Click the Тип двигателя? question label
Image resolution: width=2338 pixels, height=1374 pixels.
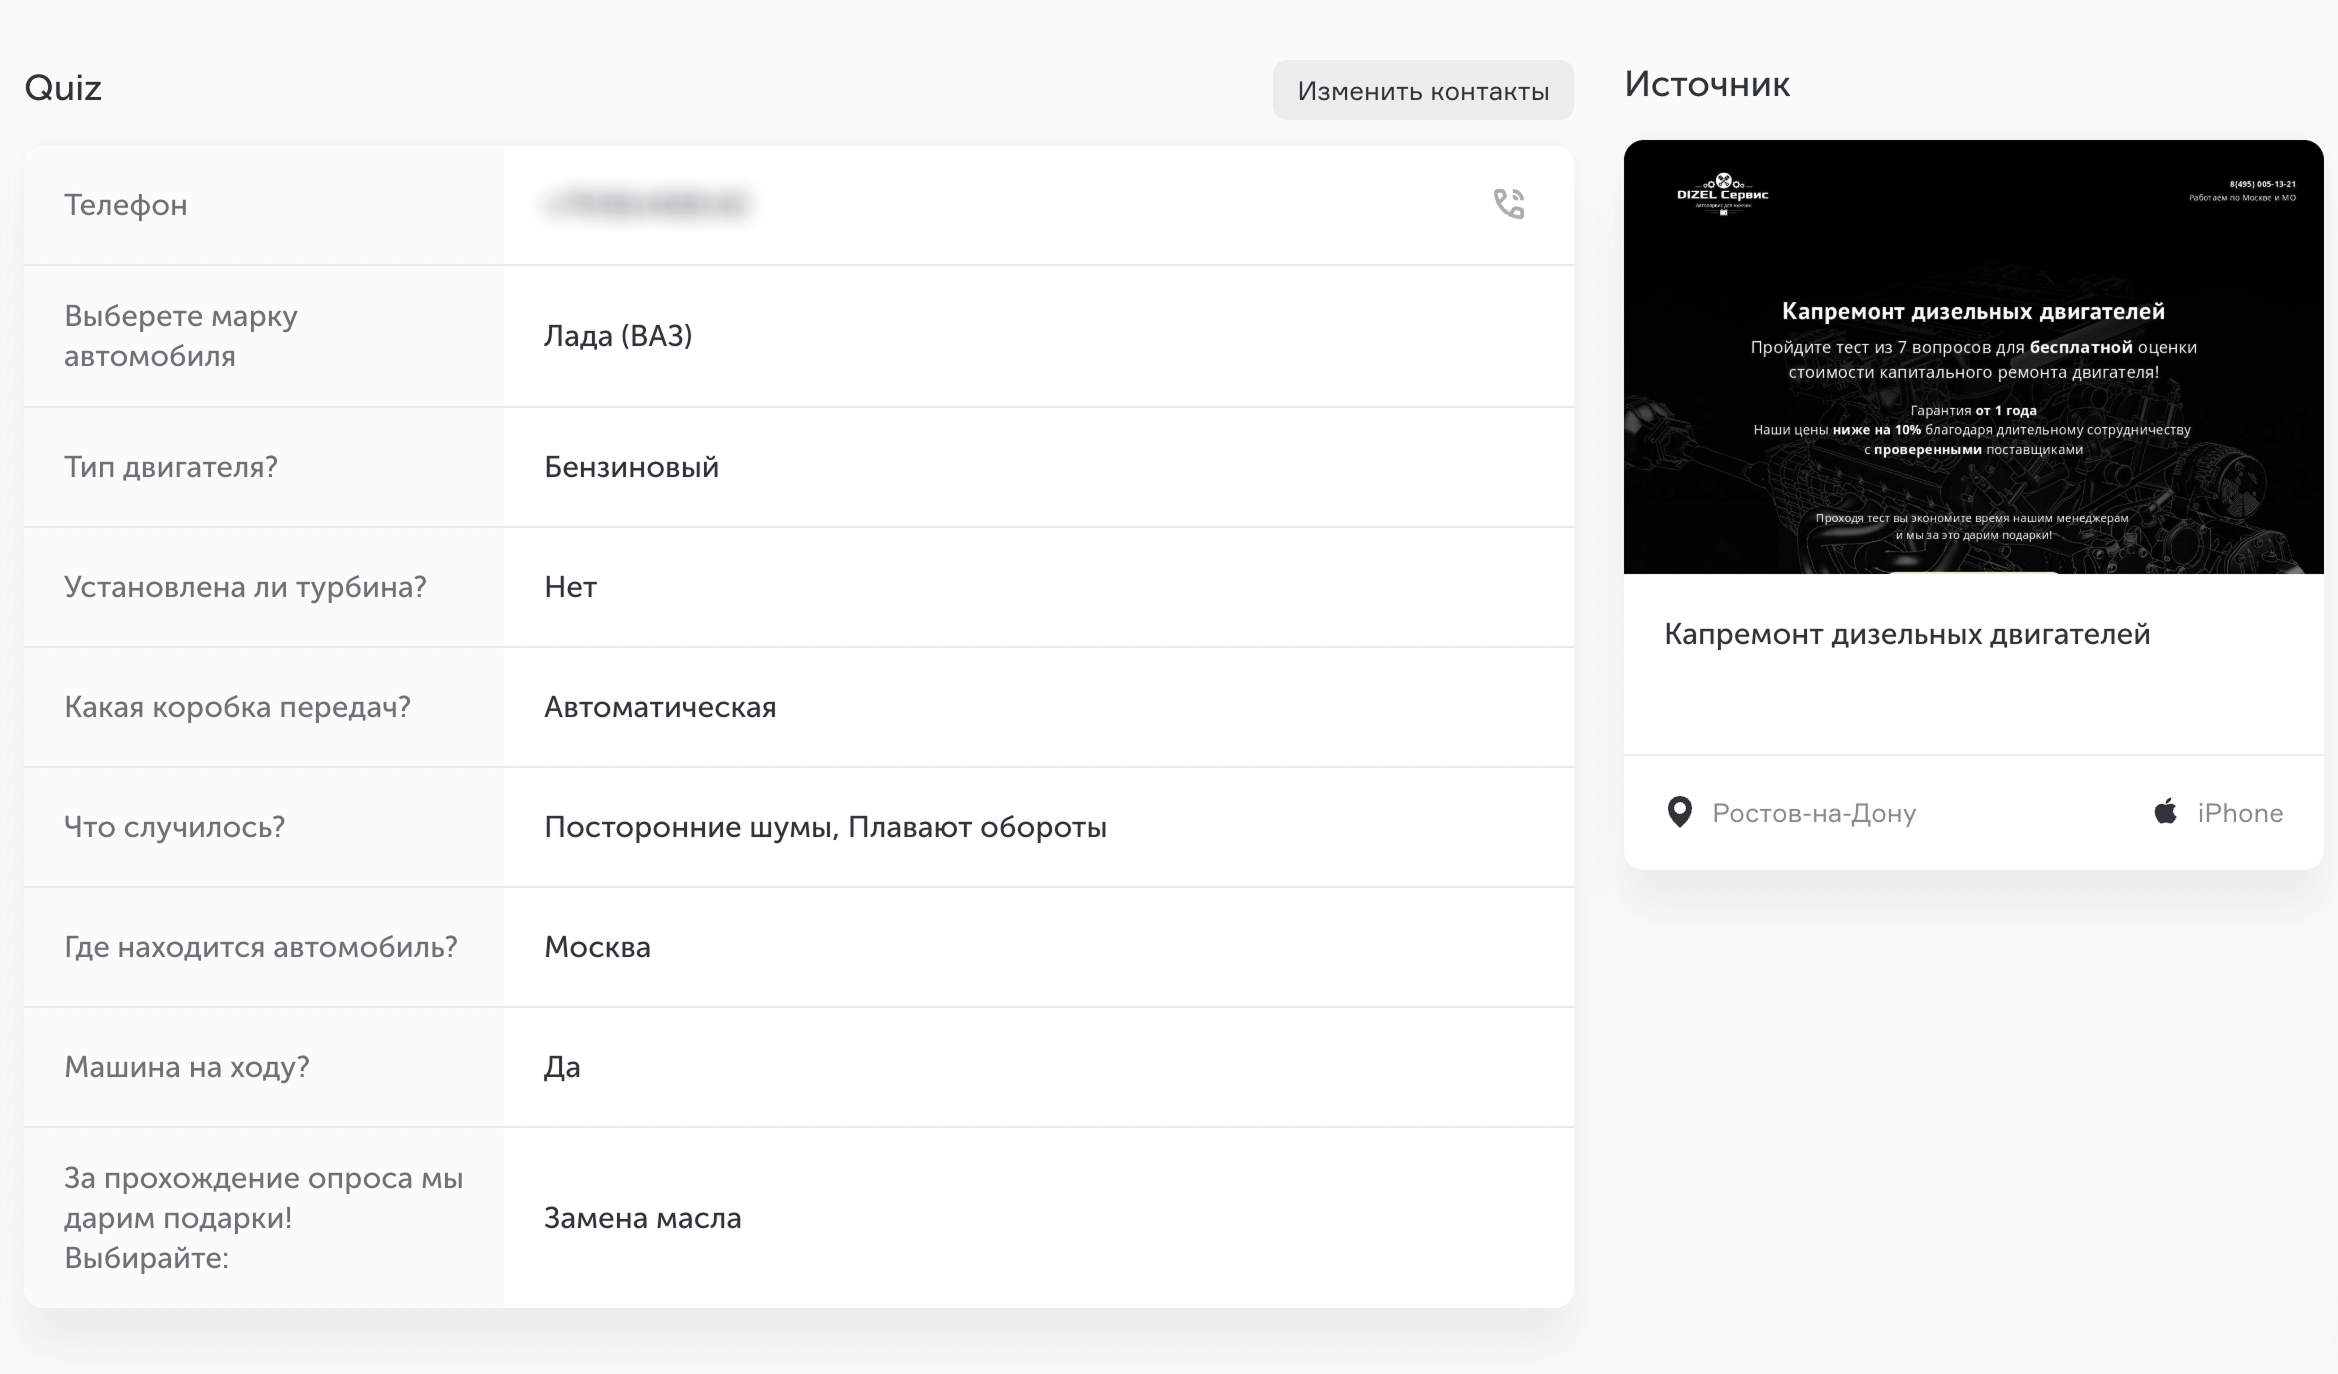click(171, 467)
